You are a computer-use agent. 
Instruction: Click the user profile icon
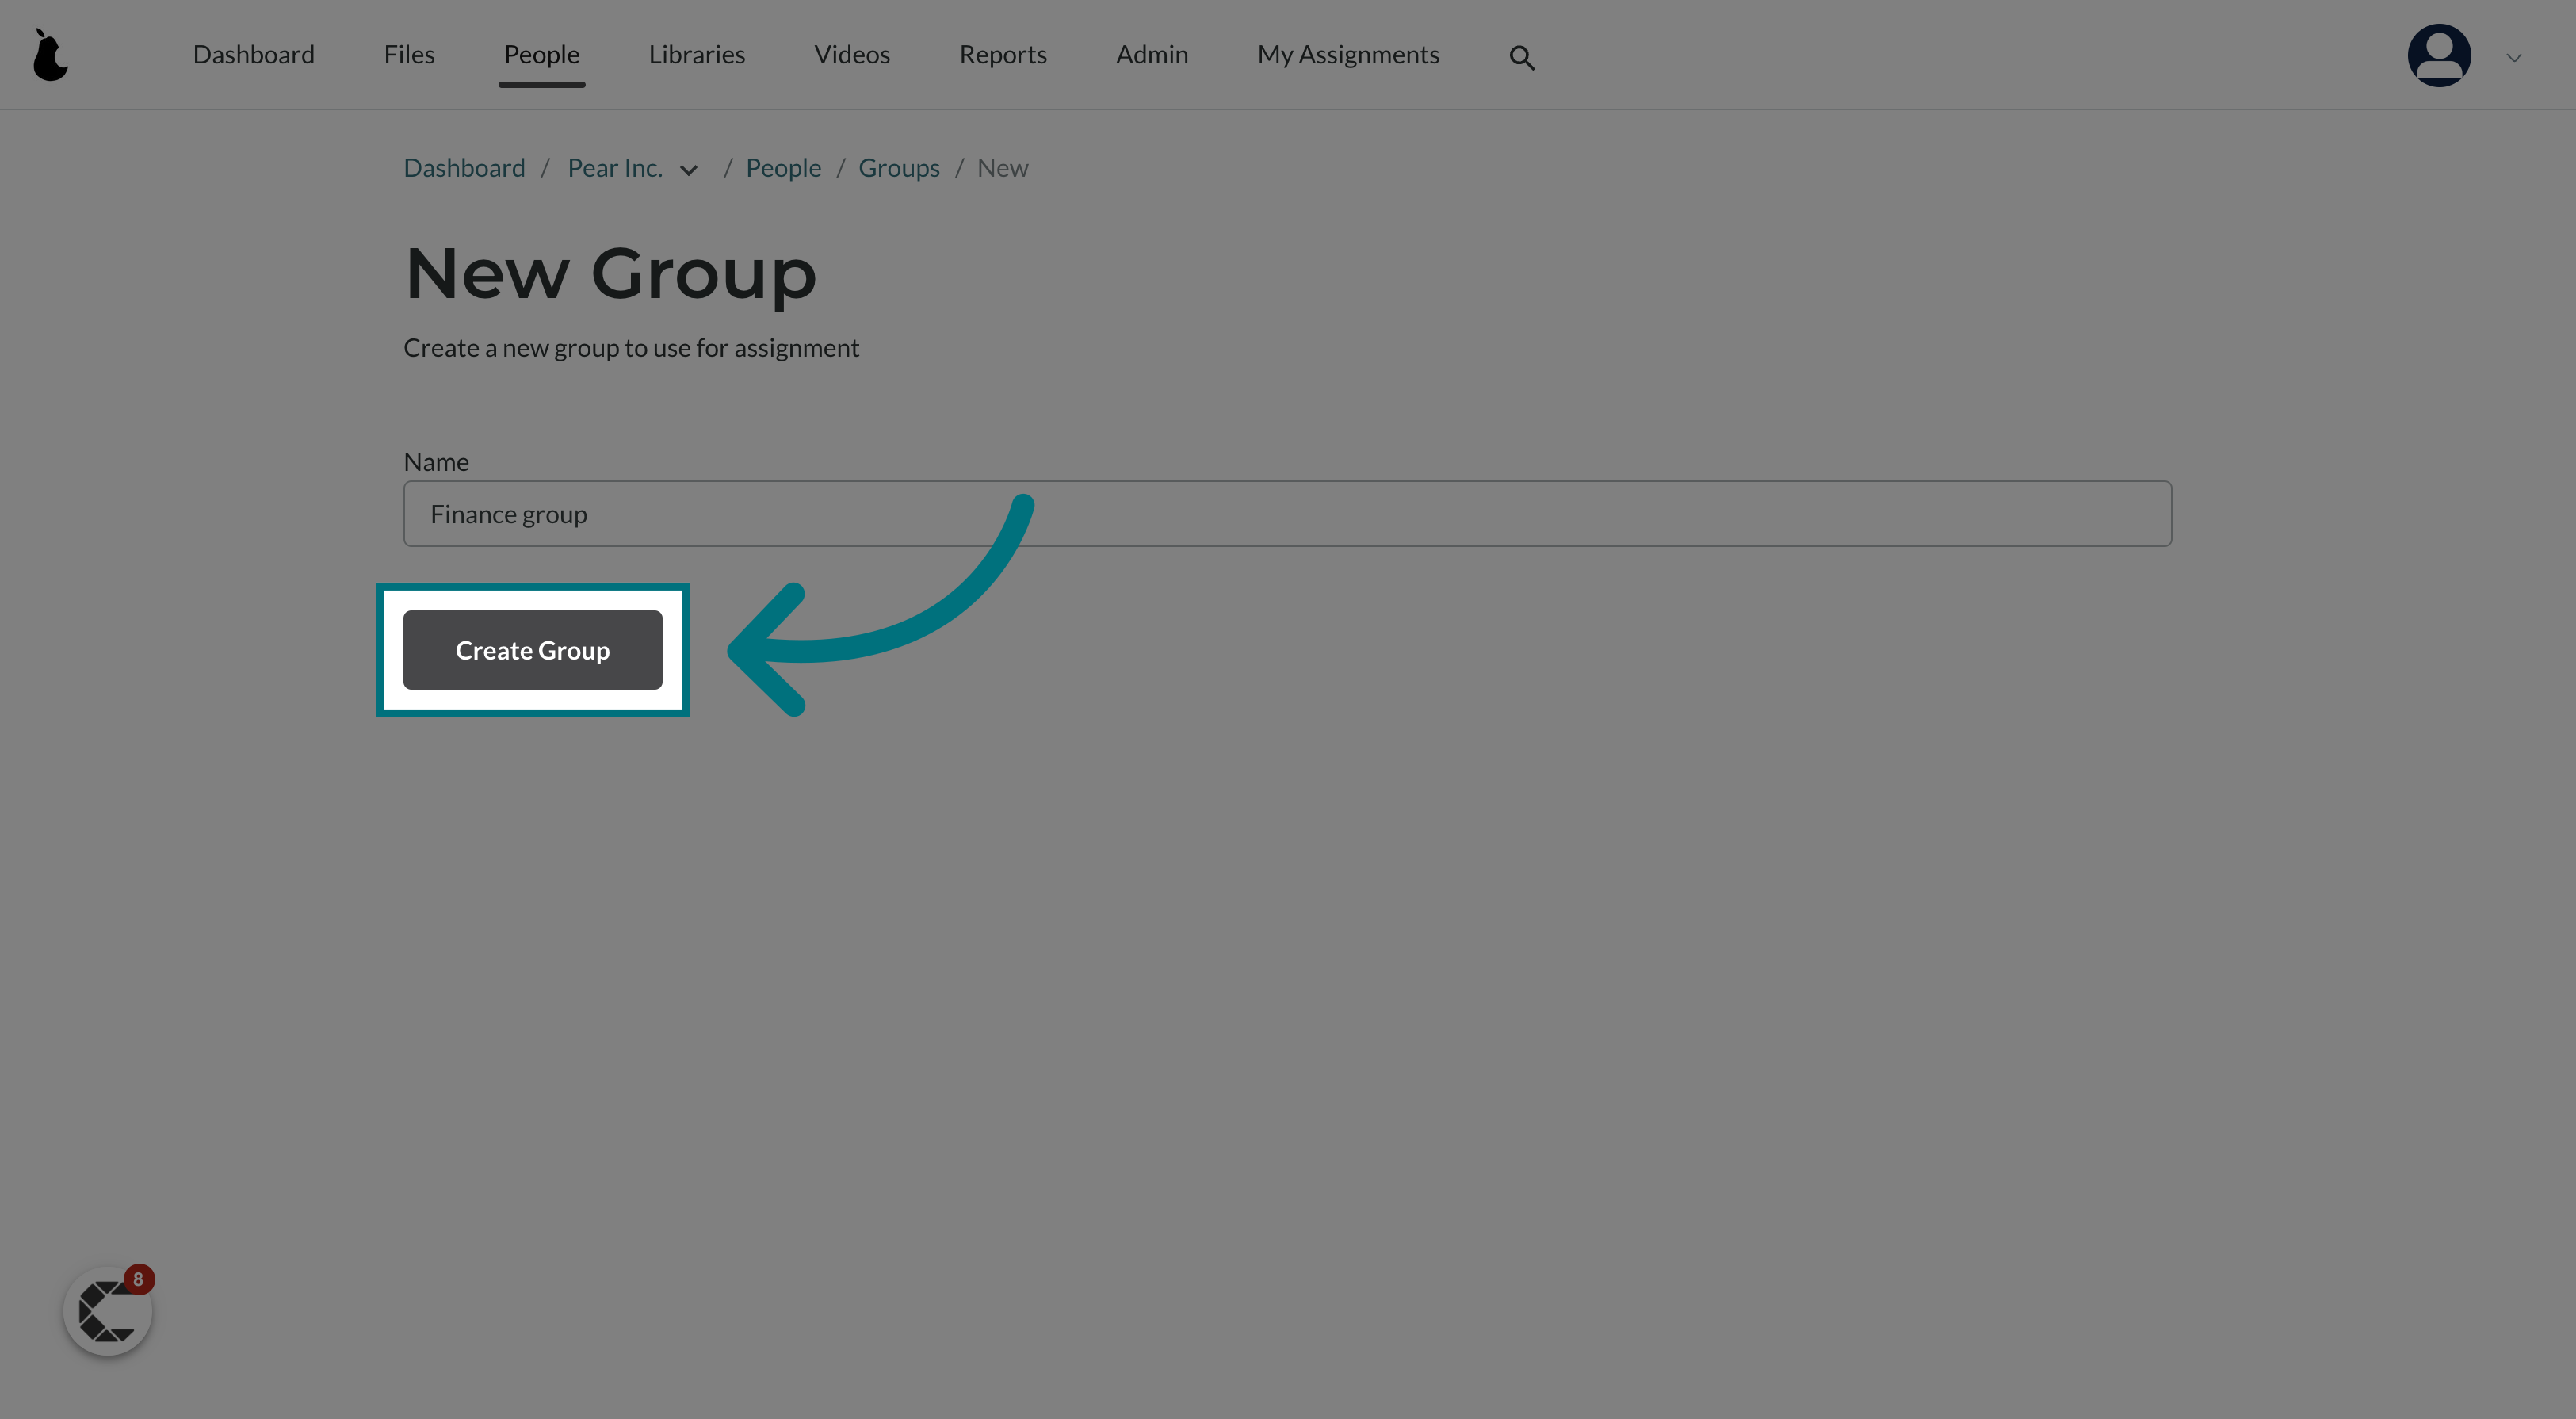(x=2438, y=54)
